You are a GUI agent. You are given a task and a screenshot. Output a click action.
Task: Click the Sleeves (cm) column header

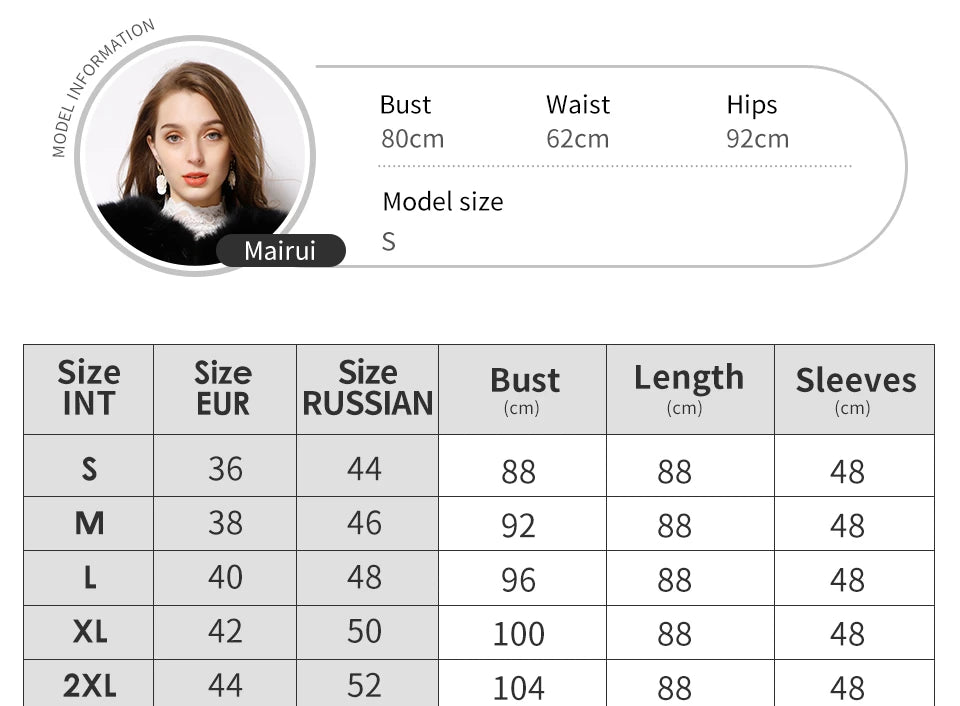854,389
